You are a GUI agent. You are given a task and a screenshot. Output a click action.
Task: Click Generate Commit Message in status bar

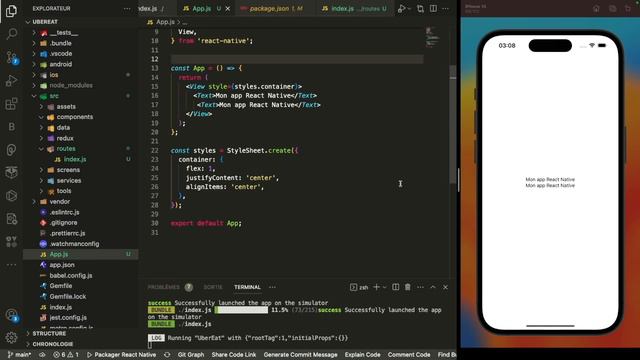(300, 355)
